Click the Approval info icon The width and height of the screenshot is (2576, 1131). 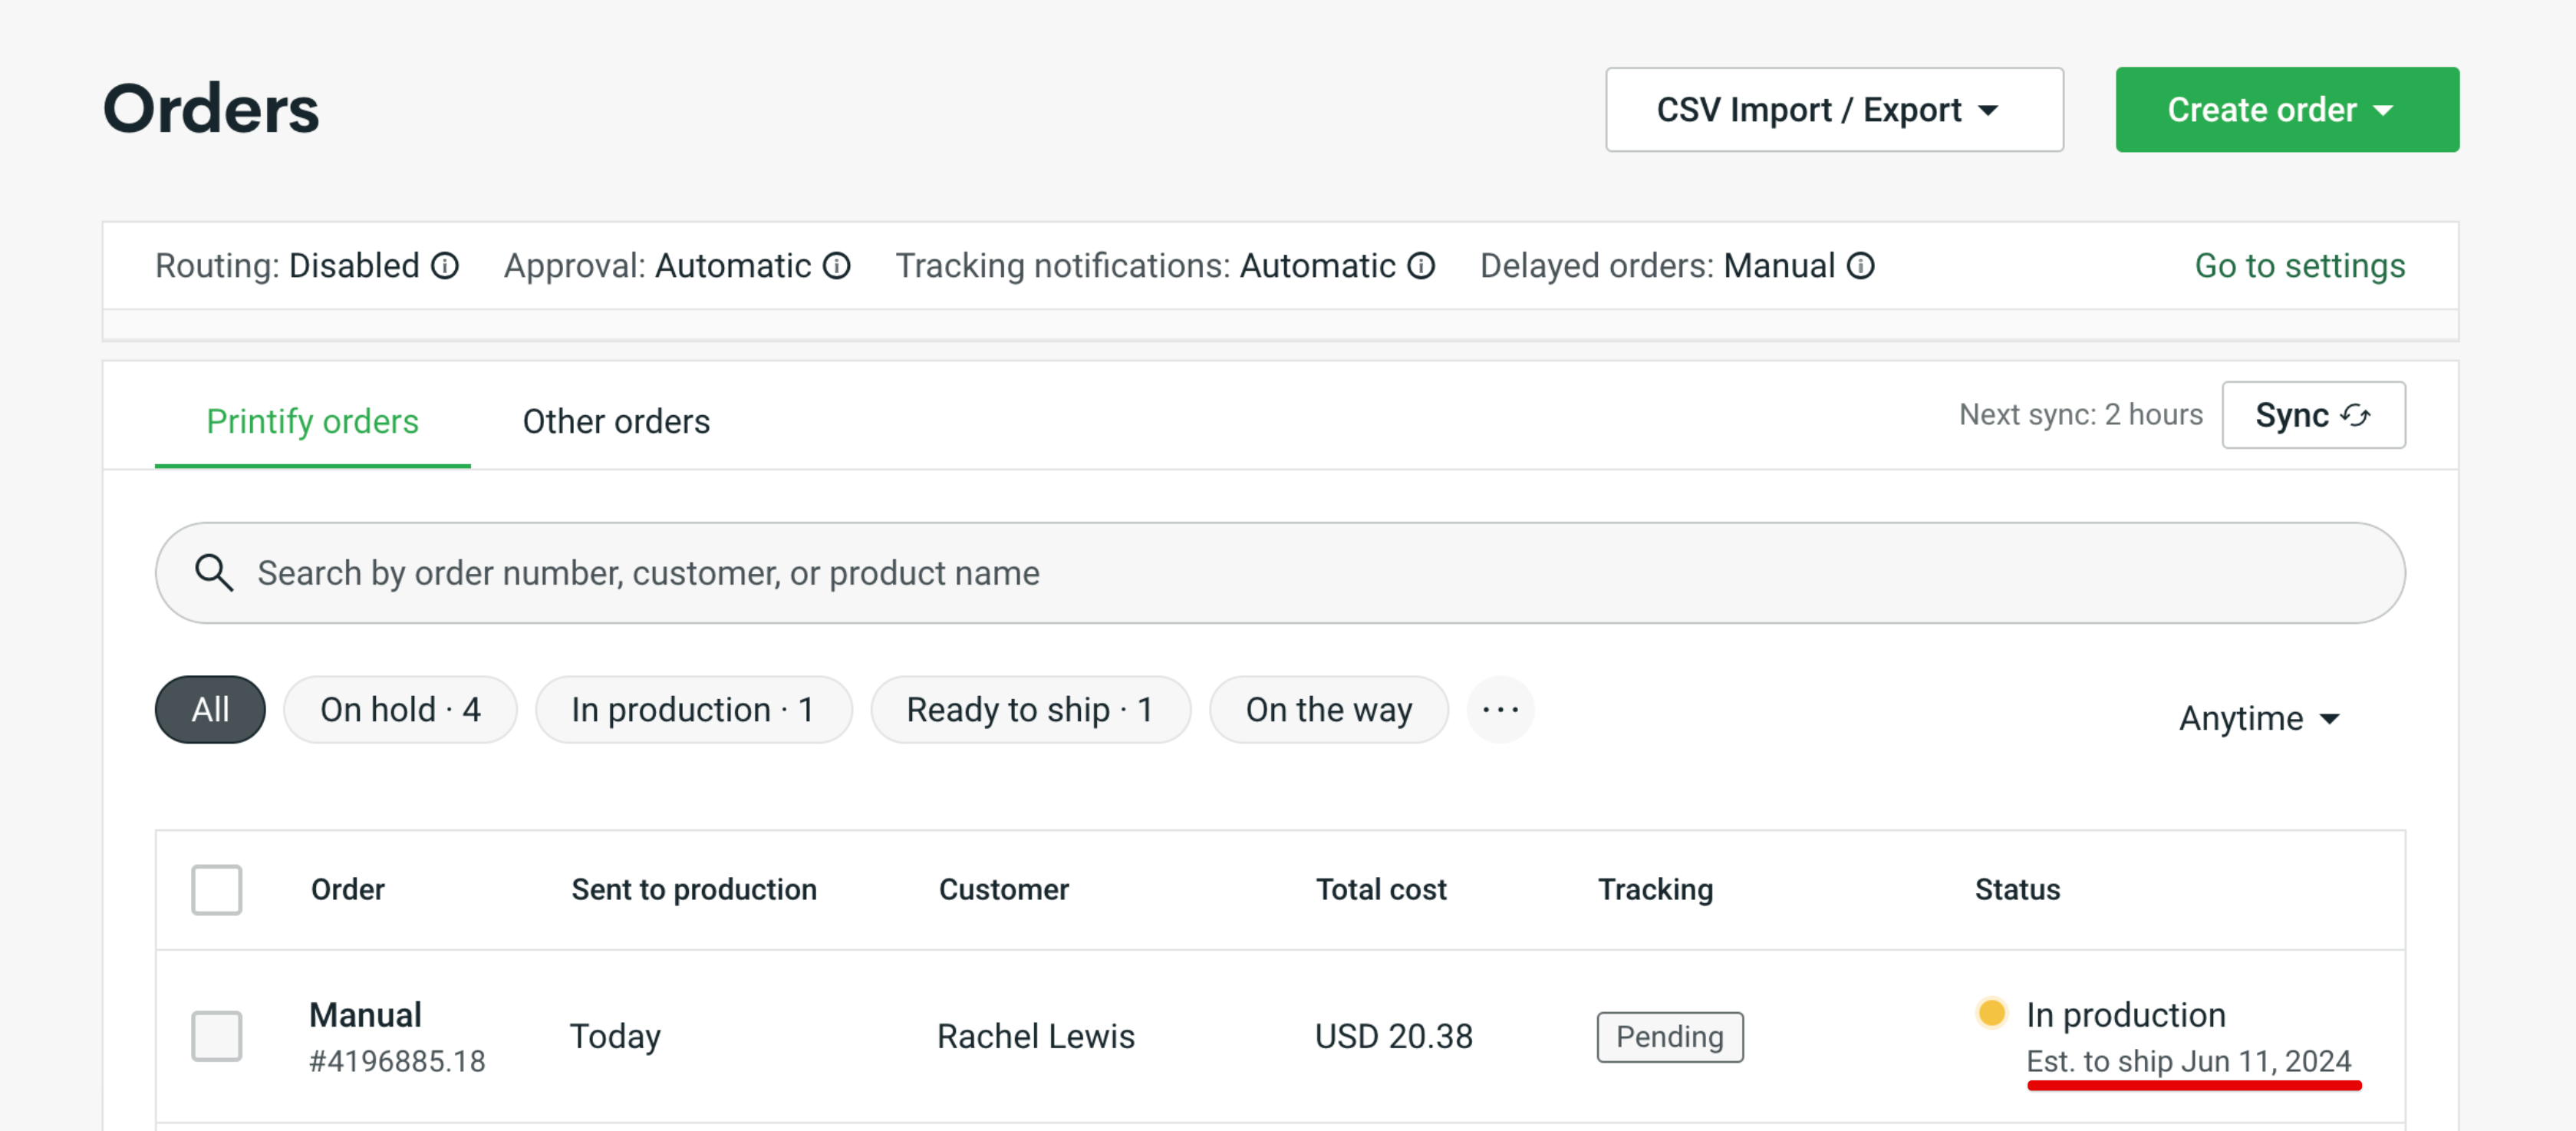(836, 265)
